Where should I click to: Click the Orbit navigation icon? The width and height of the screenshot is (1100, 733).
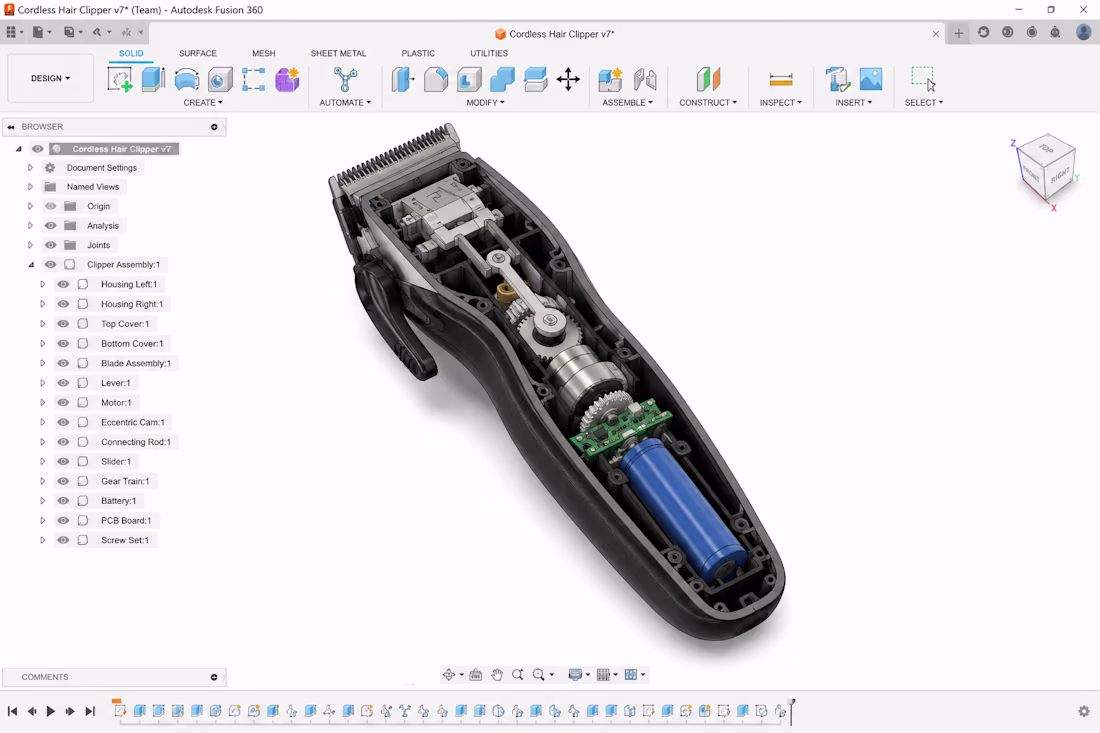pyautogui.click(x=449, y=675)
